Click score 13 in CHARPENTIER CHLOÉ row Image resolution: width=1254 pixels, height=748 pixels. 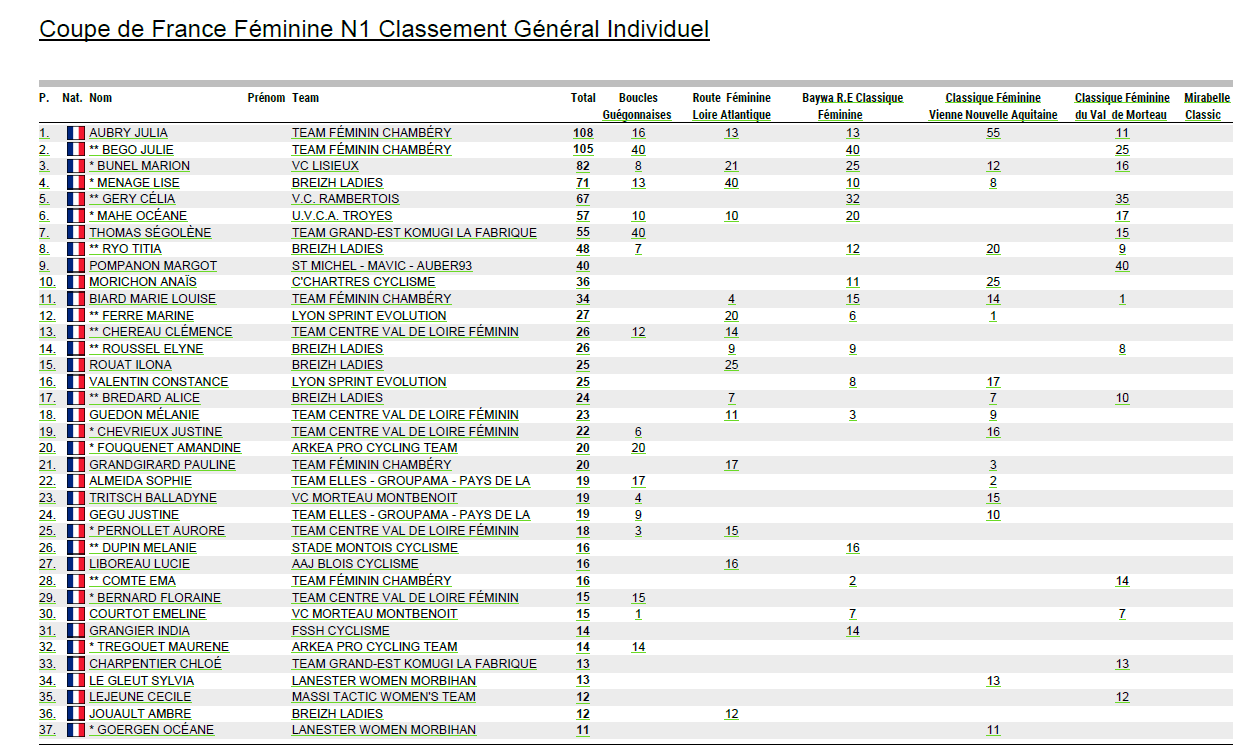1122,664
